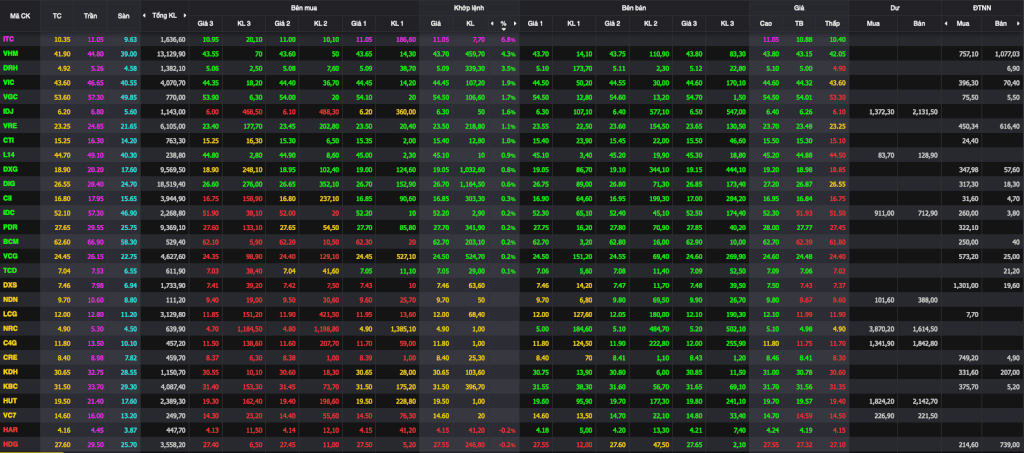Open stock symbol CII
Screen dimensions: 1024x453
click(x=7, y=197)
